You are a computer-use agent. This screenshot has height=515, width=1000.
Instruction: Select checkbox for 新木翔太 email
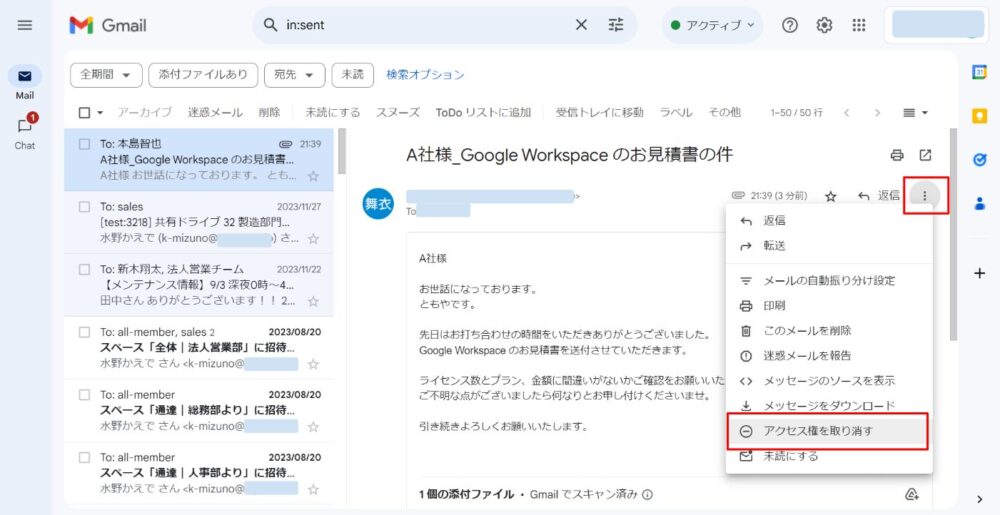tap(84, 269)
